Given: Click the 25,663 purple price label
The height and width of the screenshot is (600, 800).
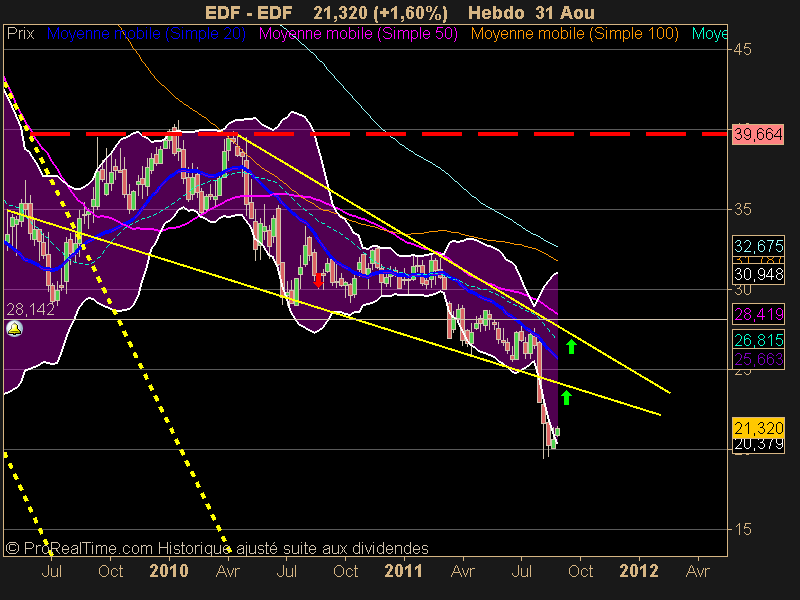Looking at the screenshot, I should (x=758, y=360).
